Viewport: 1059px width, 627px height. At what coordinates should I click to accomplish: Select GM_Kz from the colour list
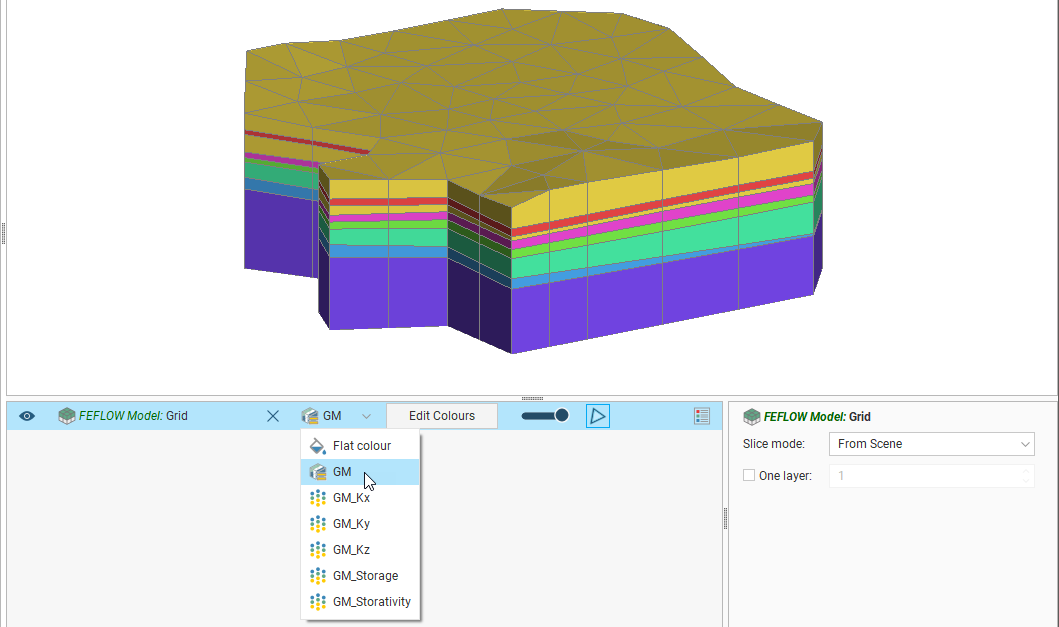click(x=351, y=550)
